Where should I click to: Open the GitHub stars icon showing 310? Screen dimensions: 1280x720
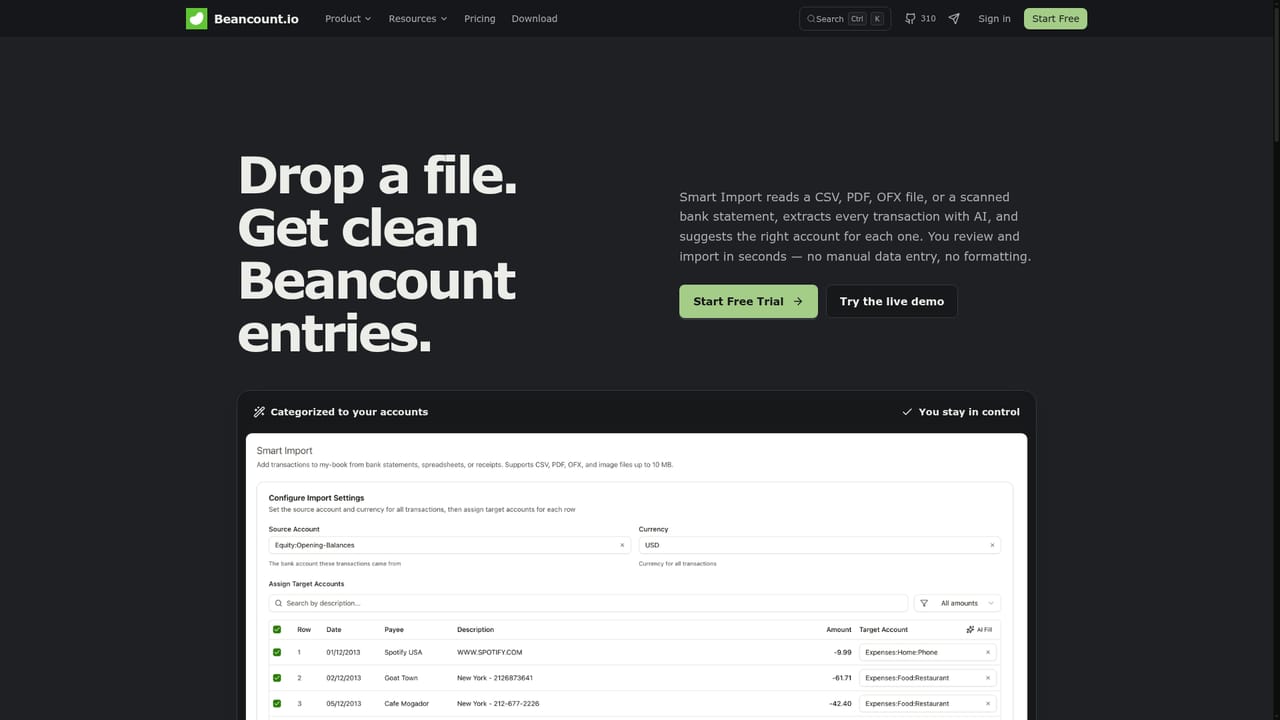click(x=910, y=18)
